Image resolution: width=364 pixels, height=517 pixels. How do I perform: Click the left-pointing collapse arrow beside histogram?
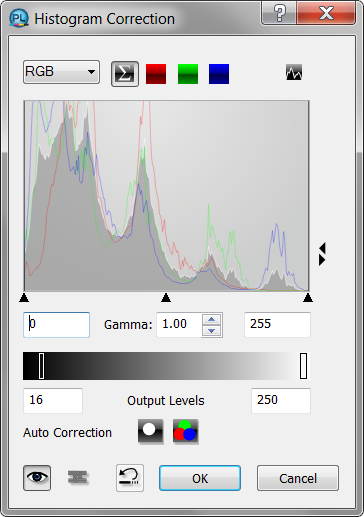322,248
